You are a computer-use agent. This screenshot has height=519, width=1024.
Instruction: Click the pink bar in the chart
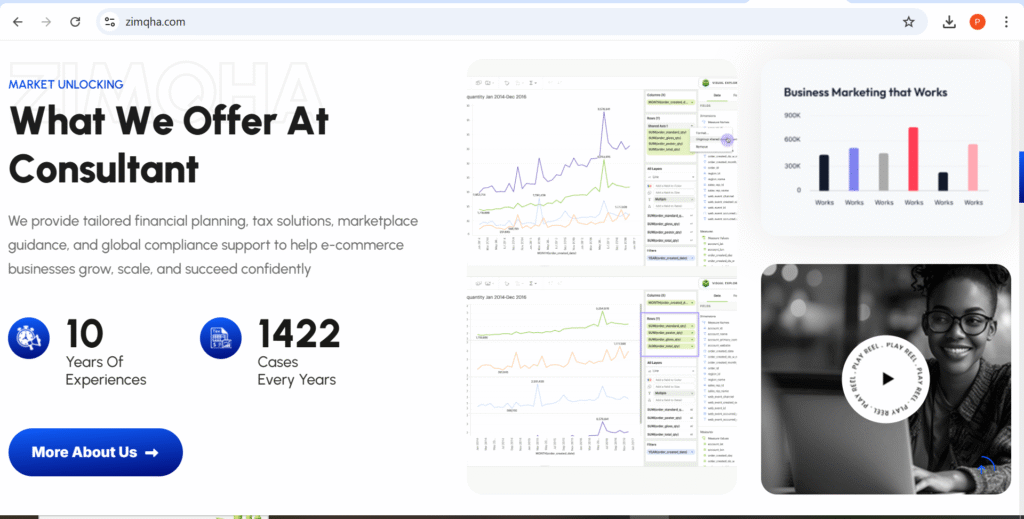(x=972, y=167)
